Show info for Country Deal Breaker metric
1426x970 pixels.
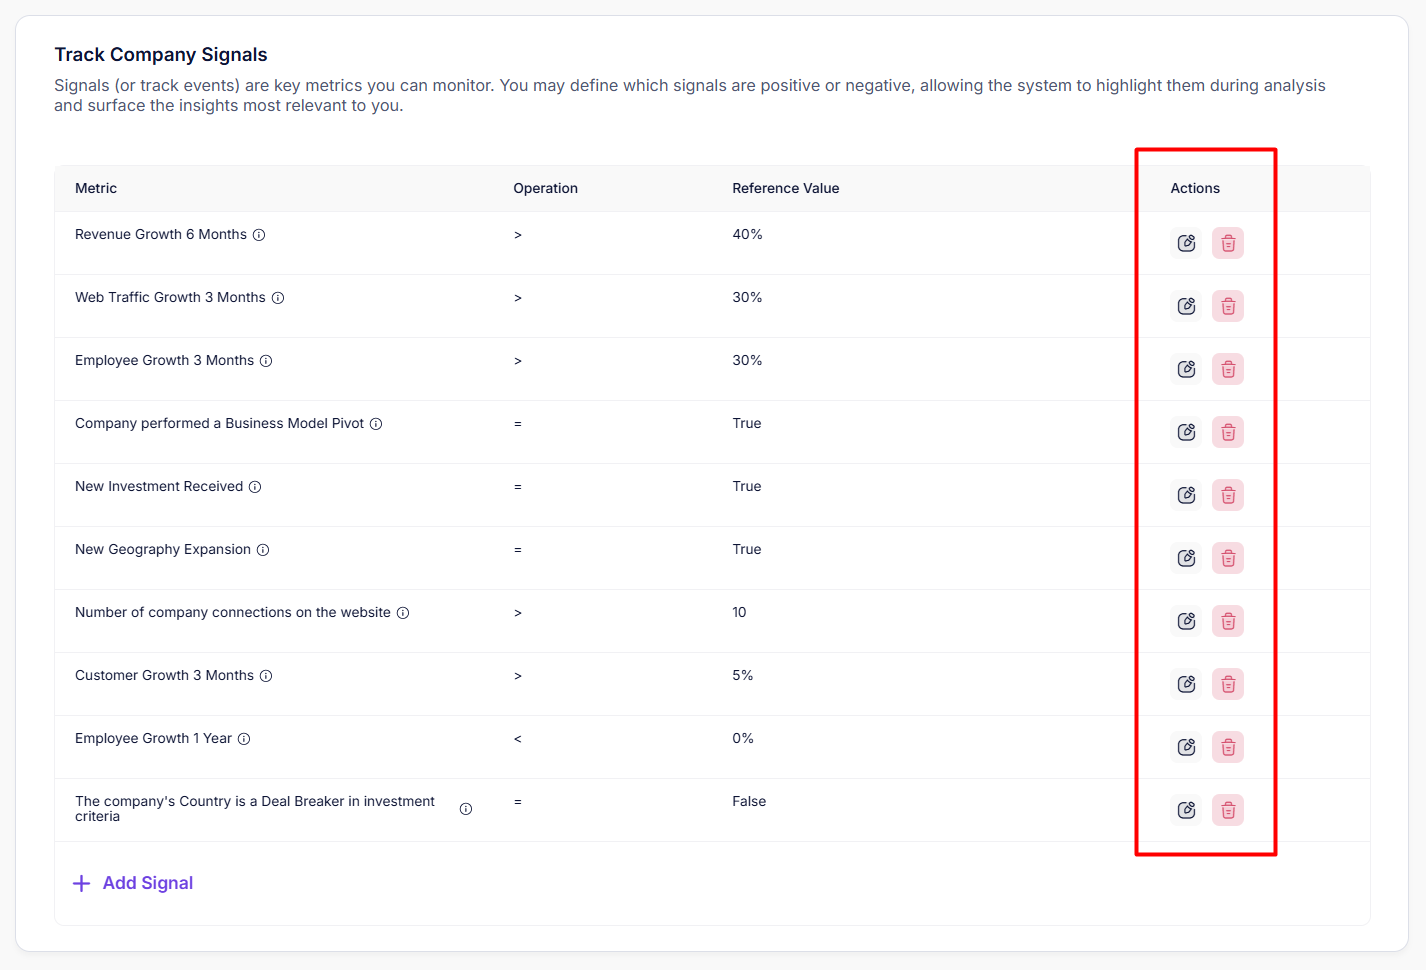[466, 809]
